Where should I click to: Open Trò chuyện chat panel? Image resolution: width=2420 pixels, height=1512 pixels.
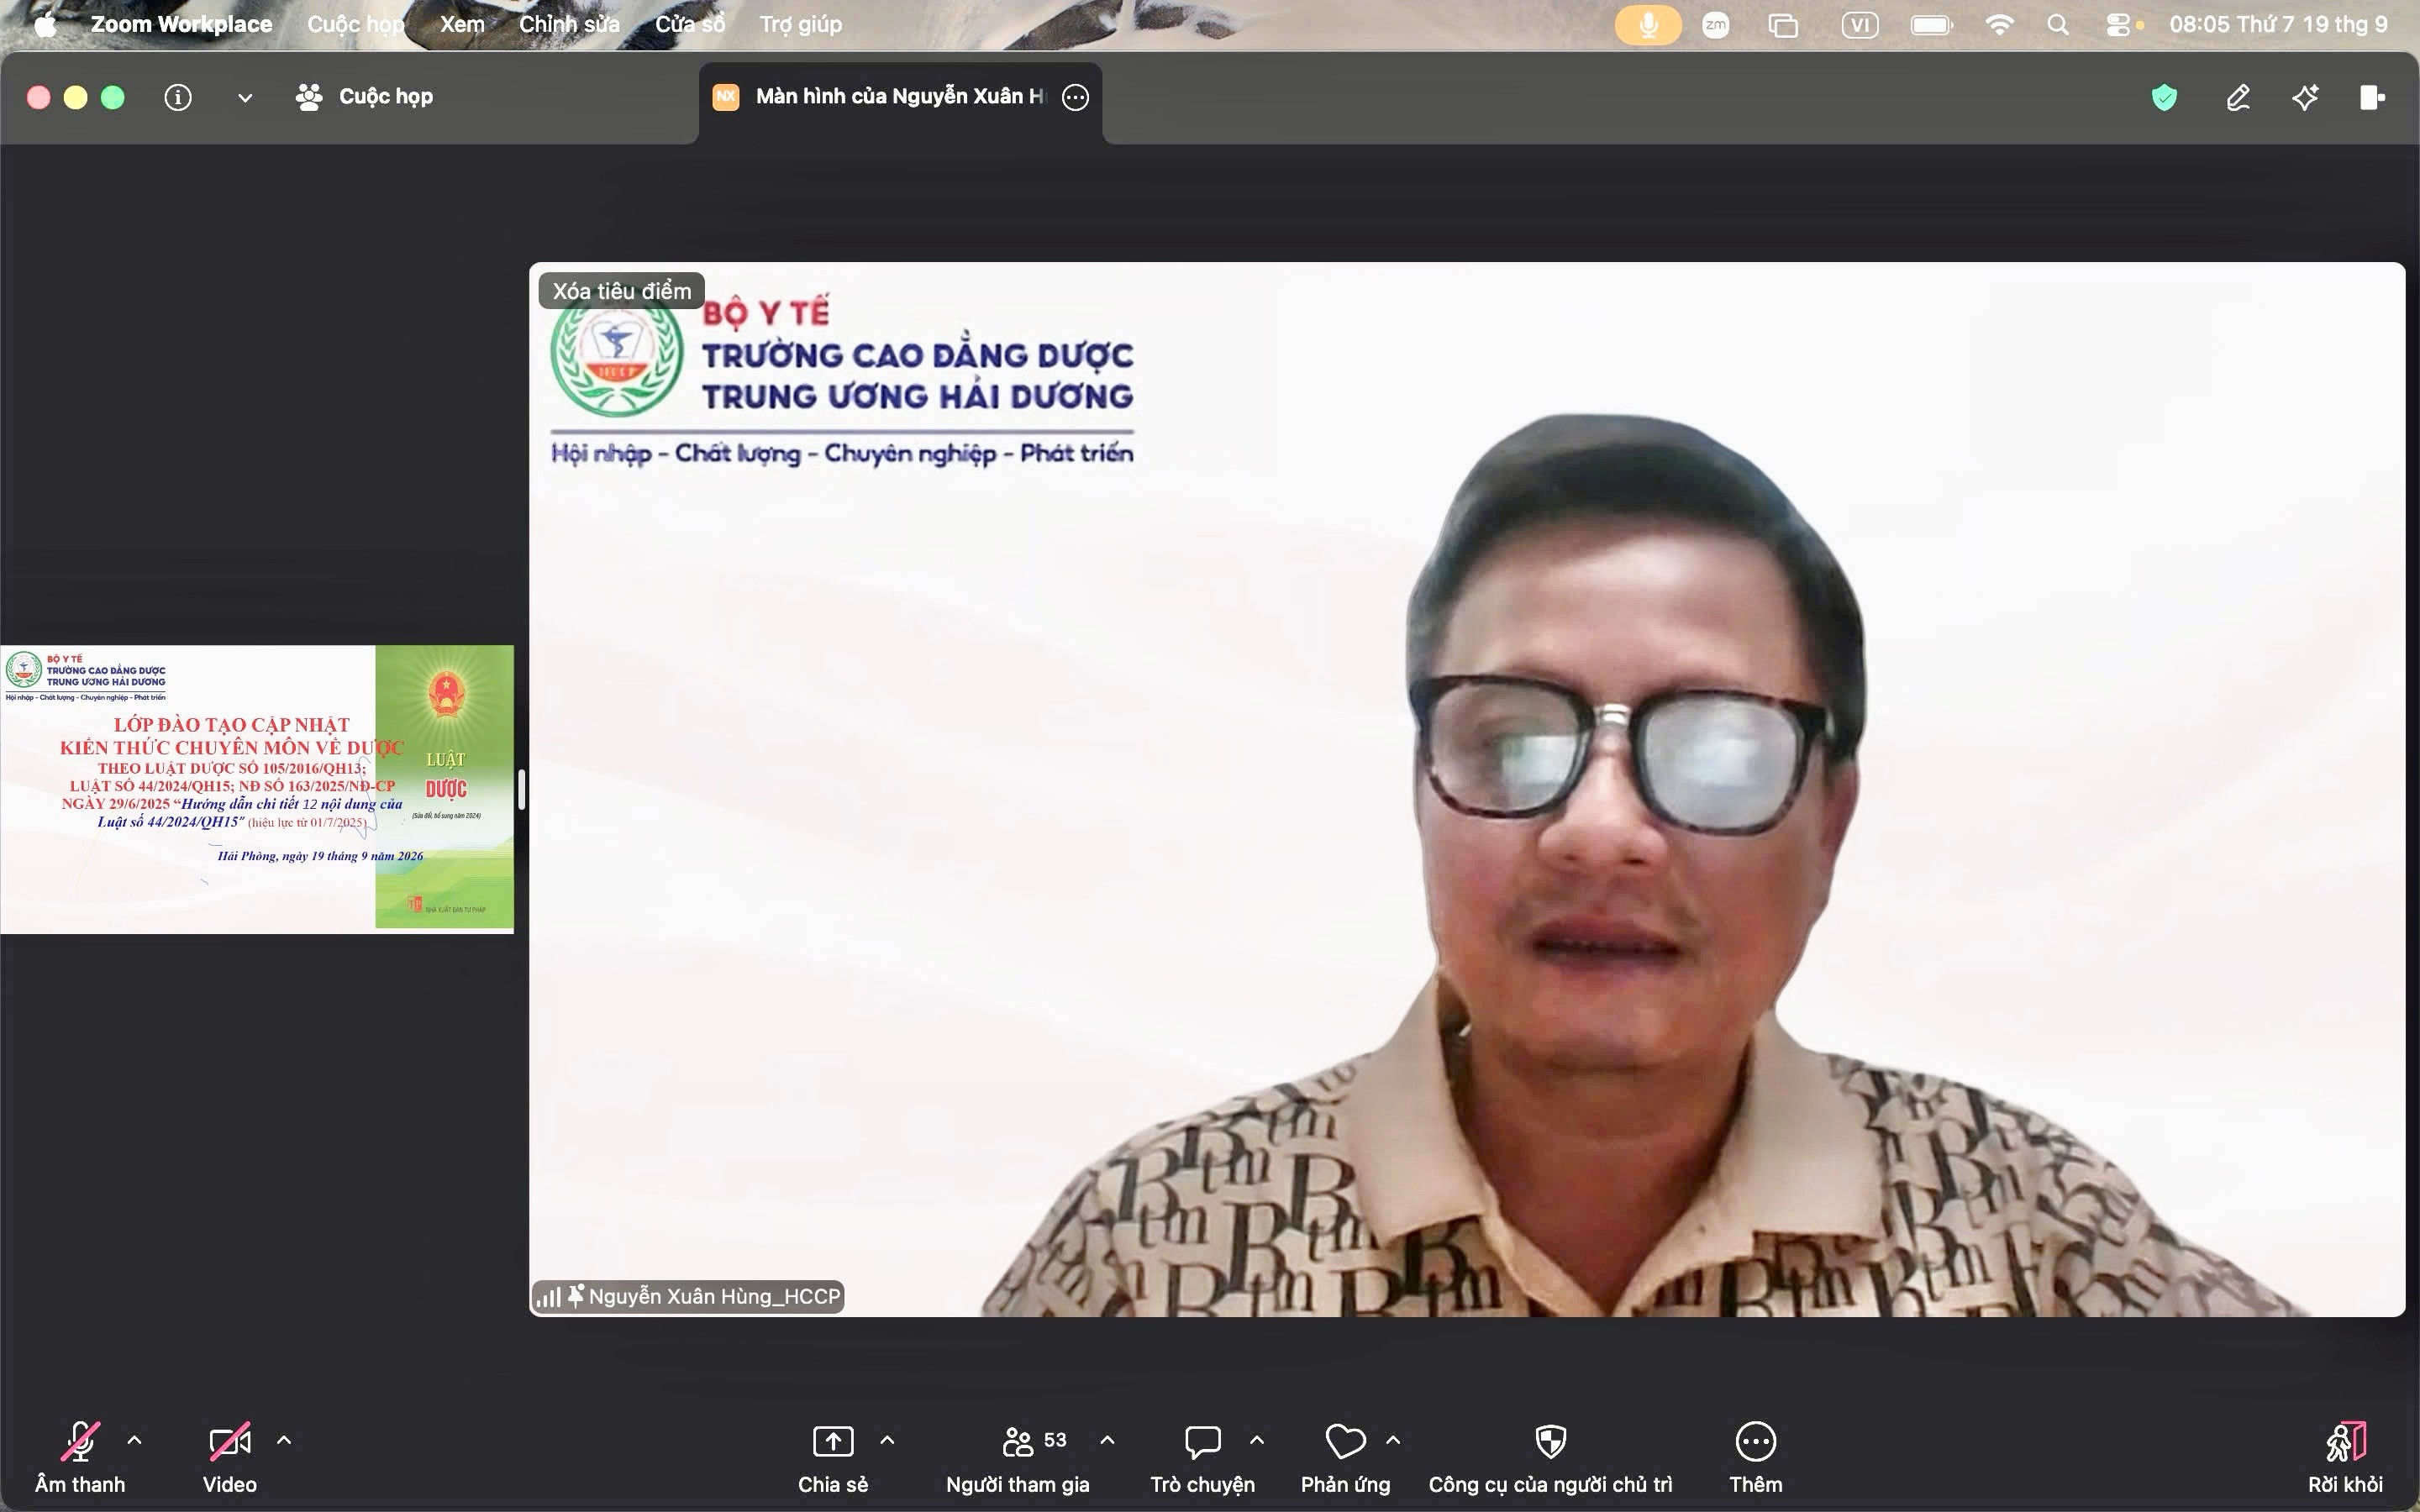click(x=1202, y=1458)
